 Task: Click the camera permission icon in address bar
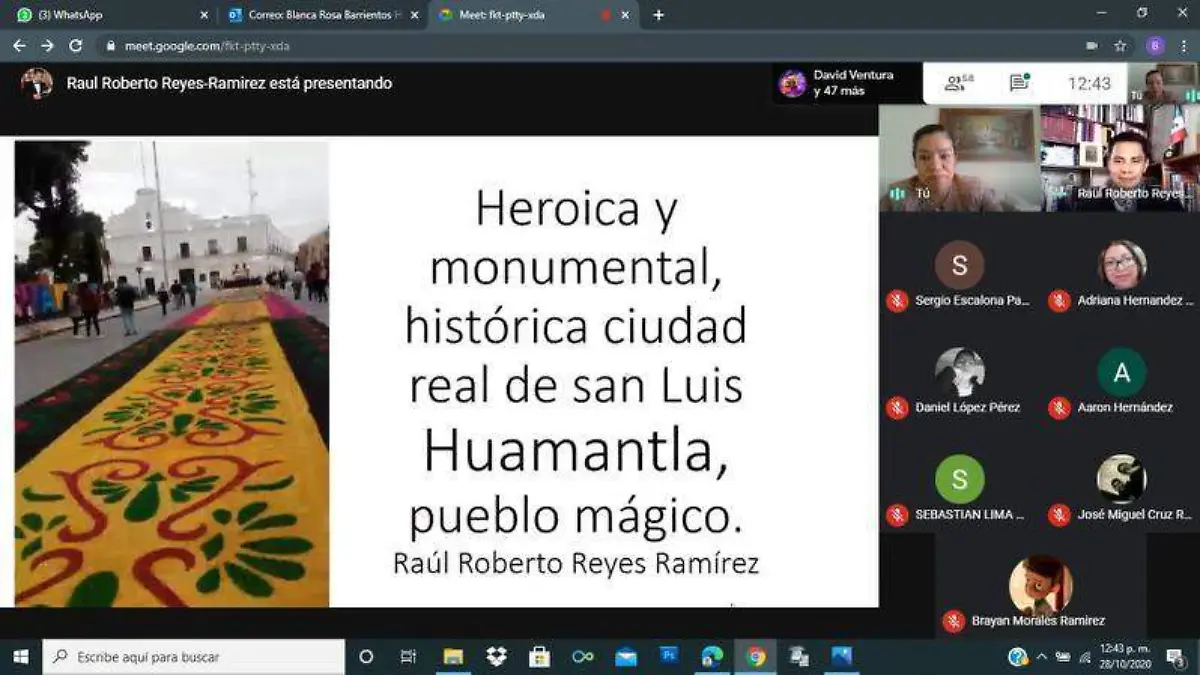pyautogui.click(x=1092, y=46)
